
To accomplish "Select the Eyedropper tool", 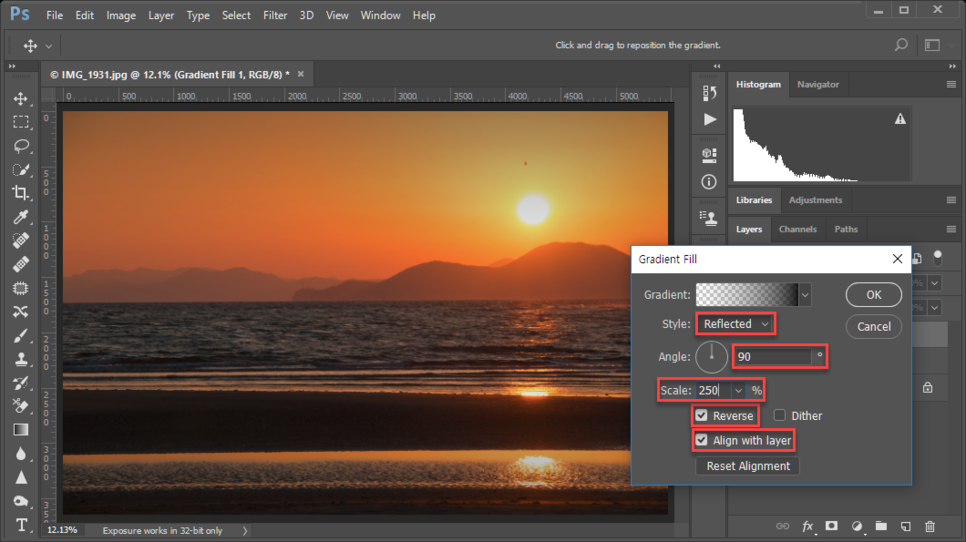I will [21, 217].
